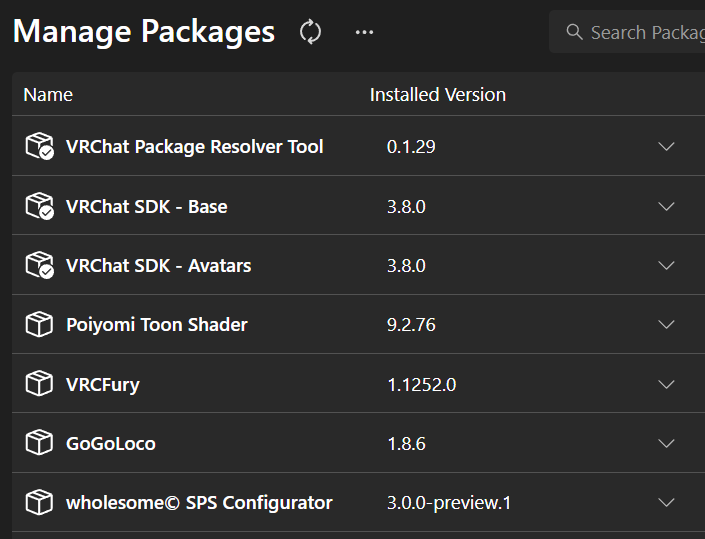Select the Poiyomi Toon Shader package name
705x539 pixels.
coord(157,325)
